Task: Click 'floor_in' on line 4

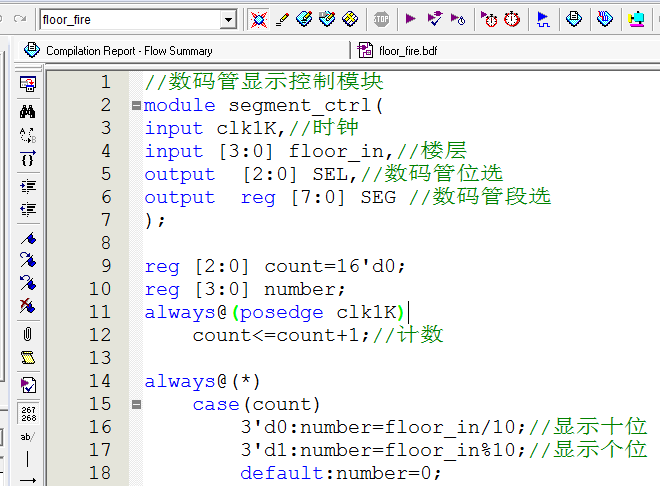Action: [x=336, y=151]
